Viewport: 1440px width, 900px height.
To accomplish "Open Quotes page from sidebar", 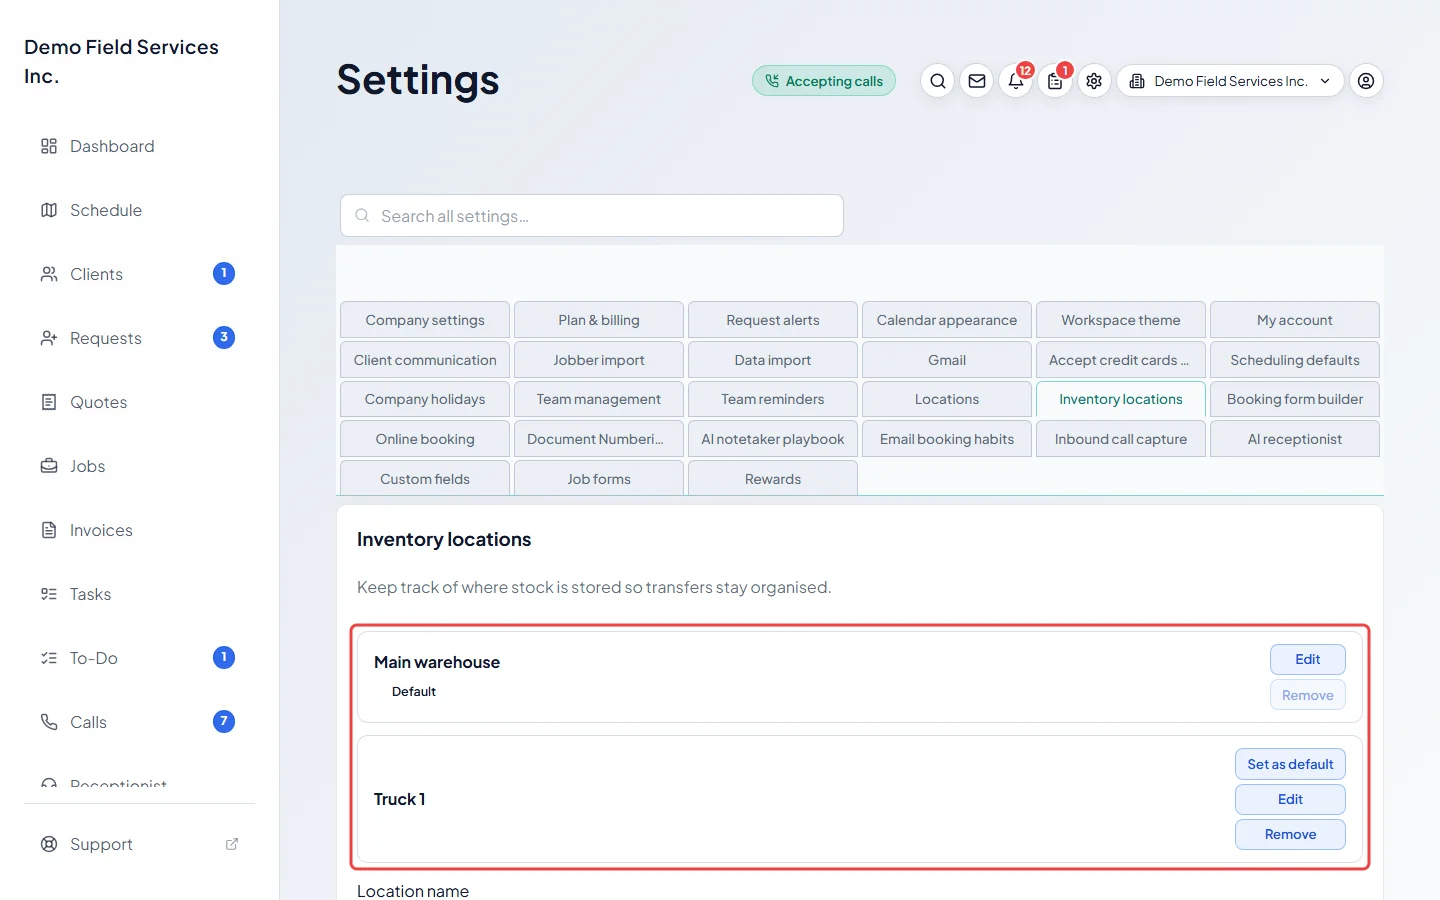I will pos(140,402).
